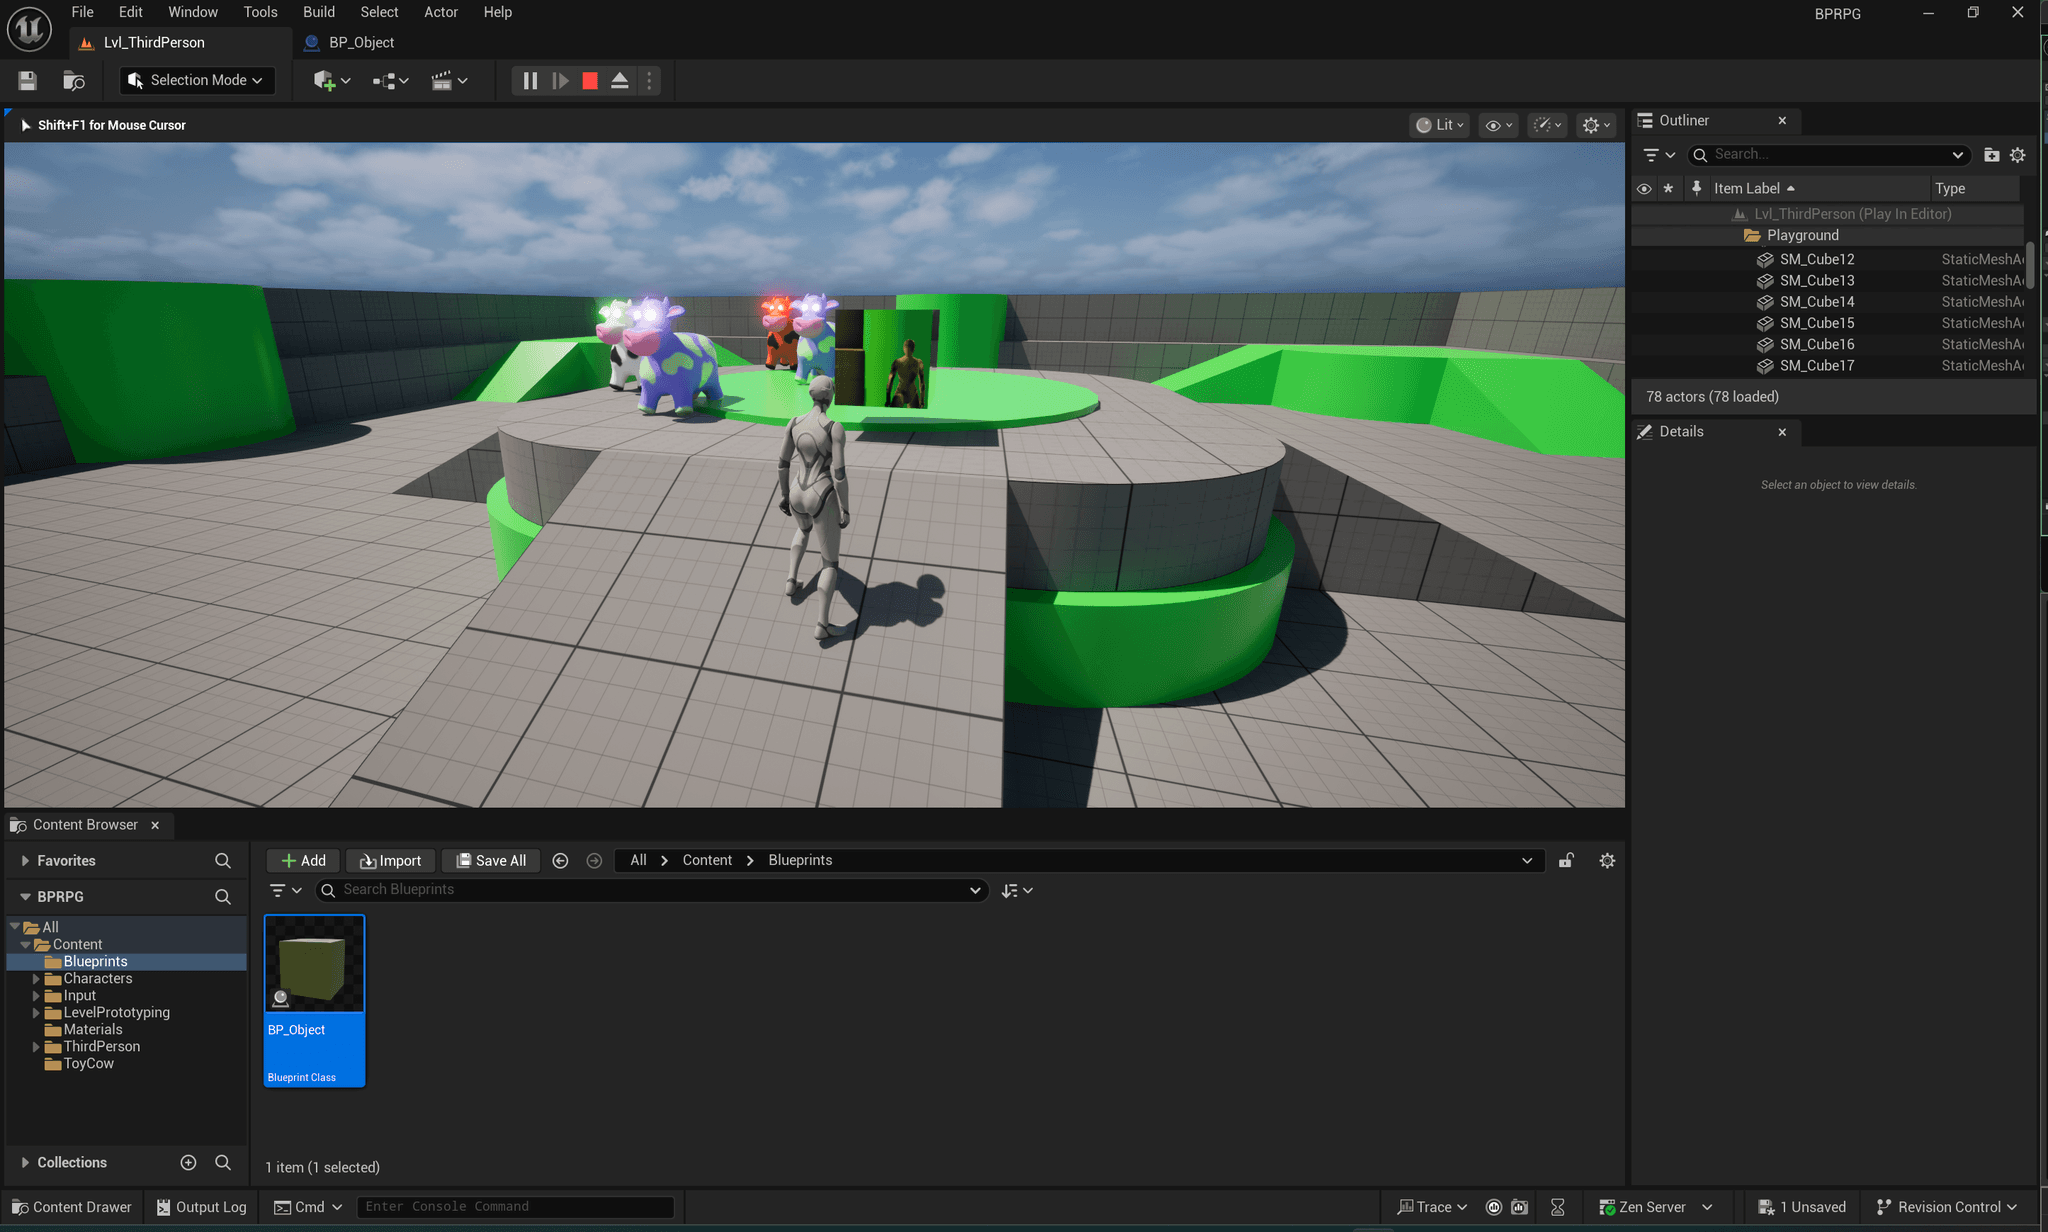Click the Frame Skip button

coord(560,81)
